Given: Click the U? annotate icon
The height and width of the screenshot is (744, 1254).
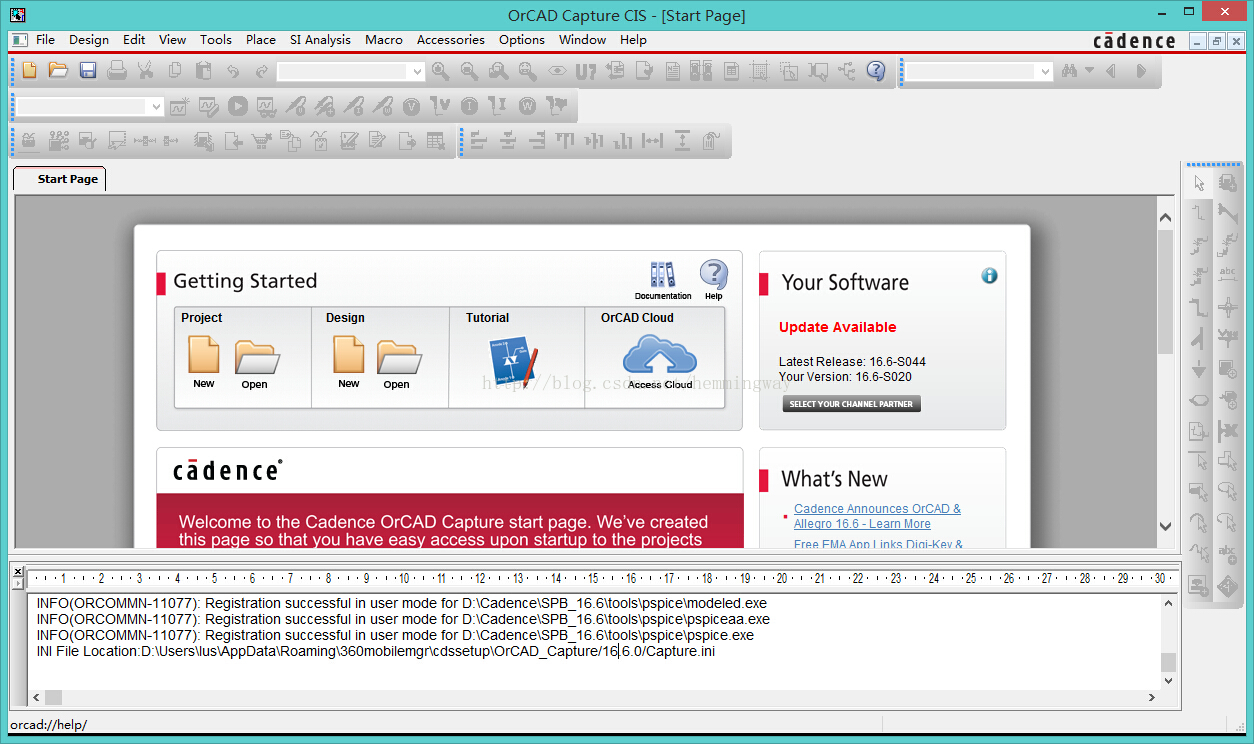Looking at the screenshot, I should tap(586, 71).
